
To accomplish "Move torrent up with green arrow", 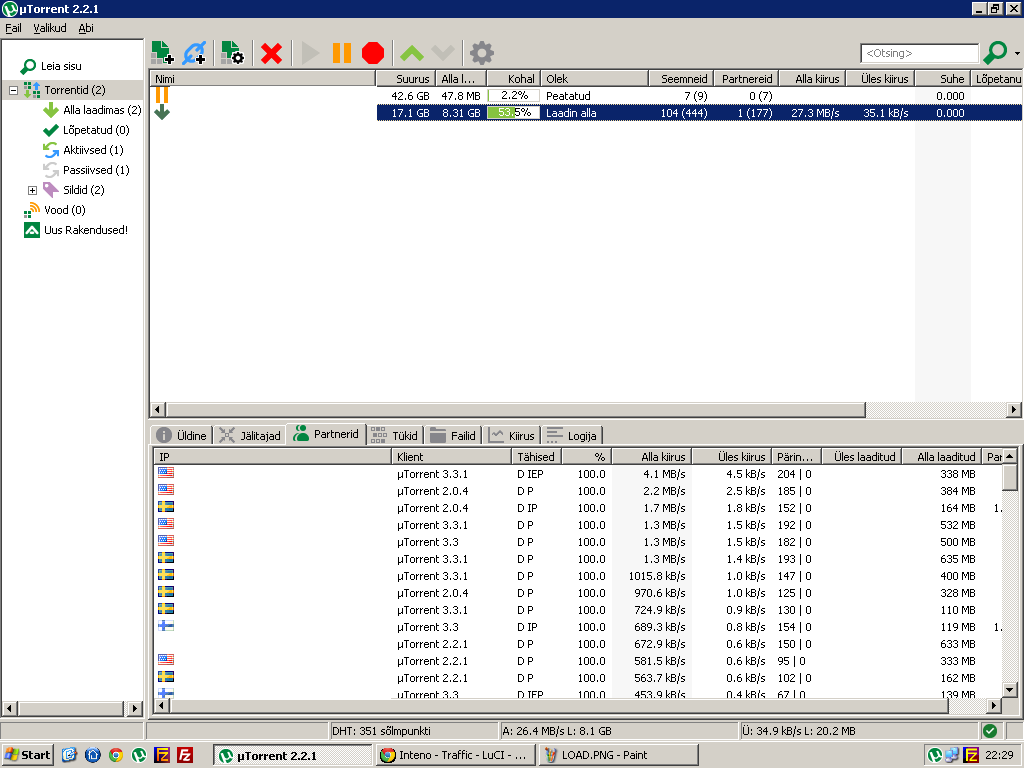I will 411,53.
